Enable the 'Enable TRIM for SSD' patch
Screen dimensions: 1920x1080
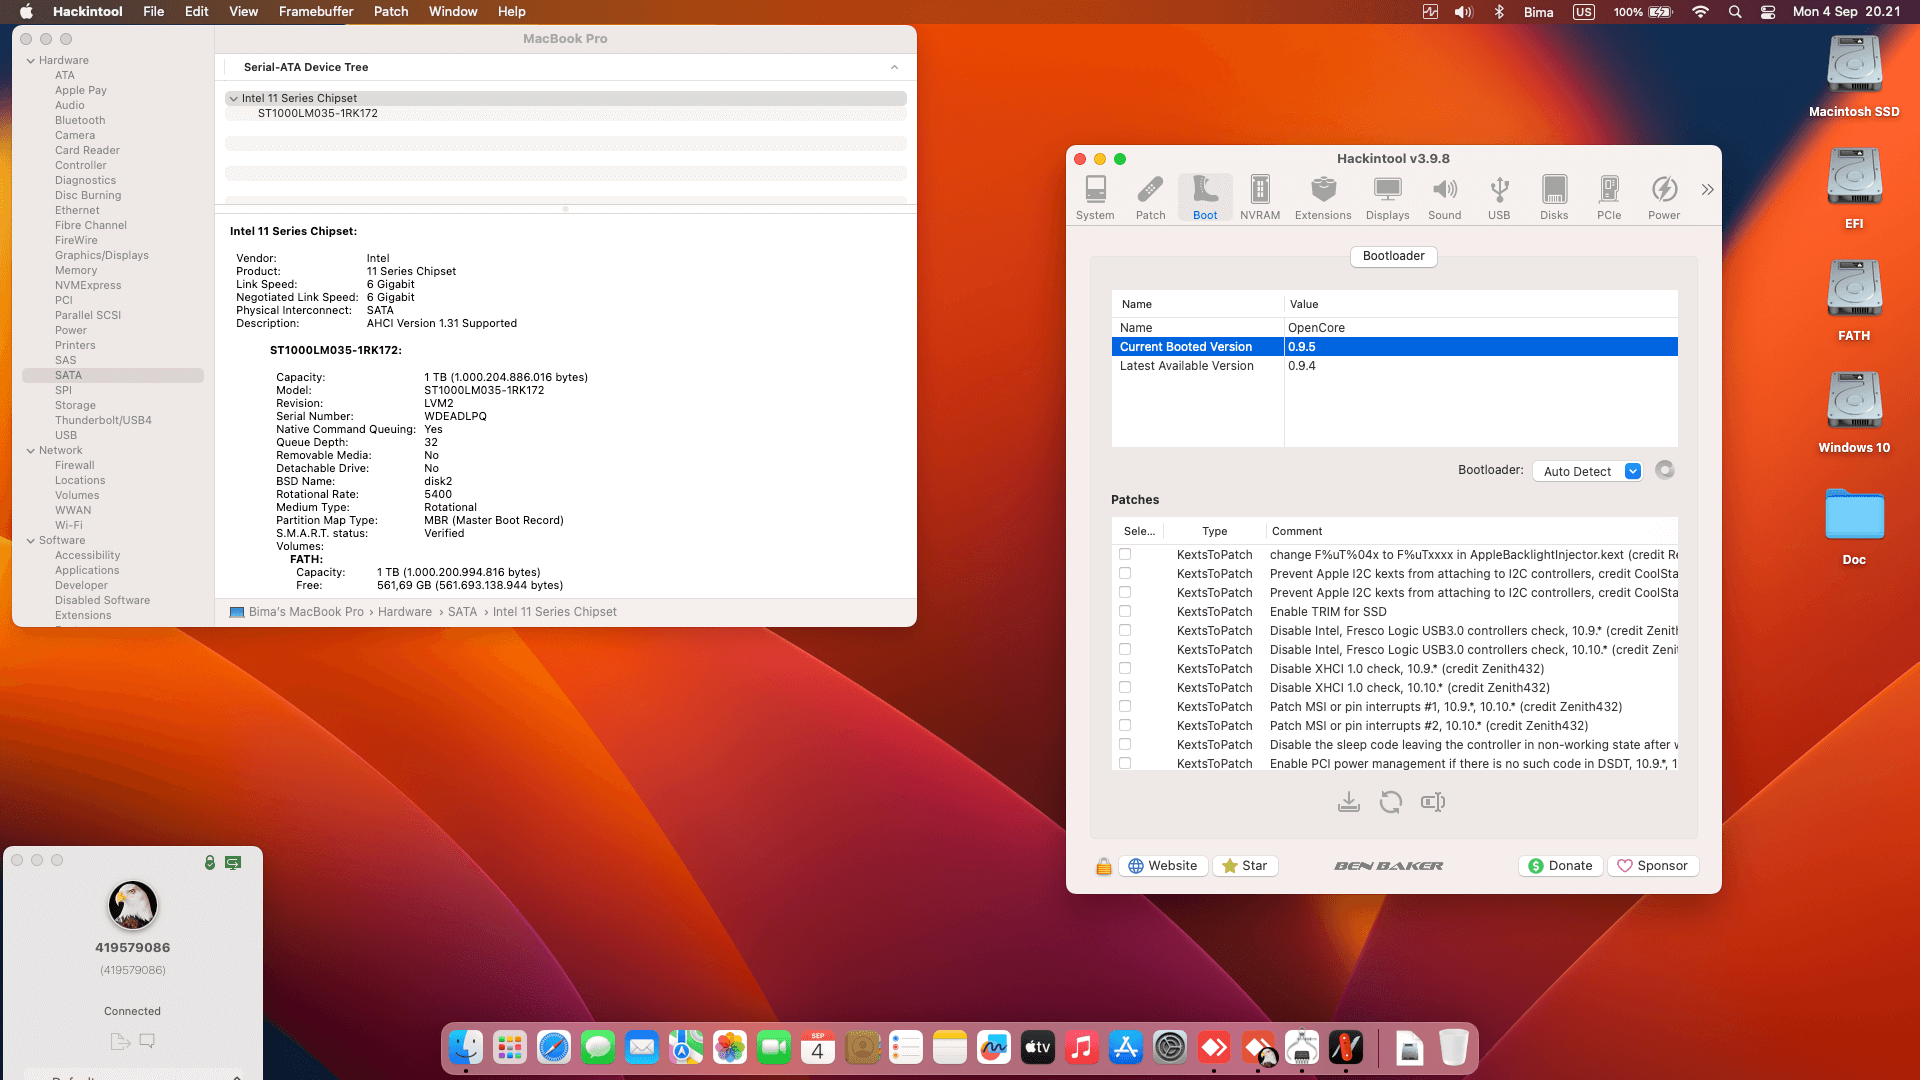(1126, 611)
